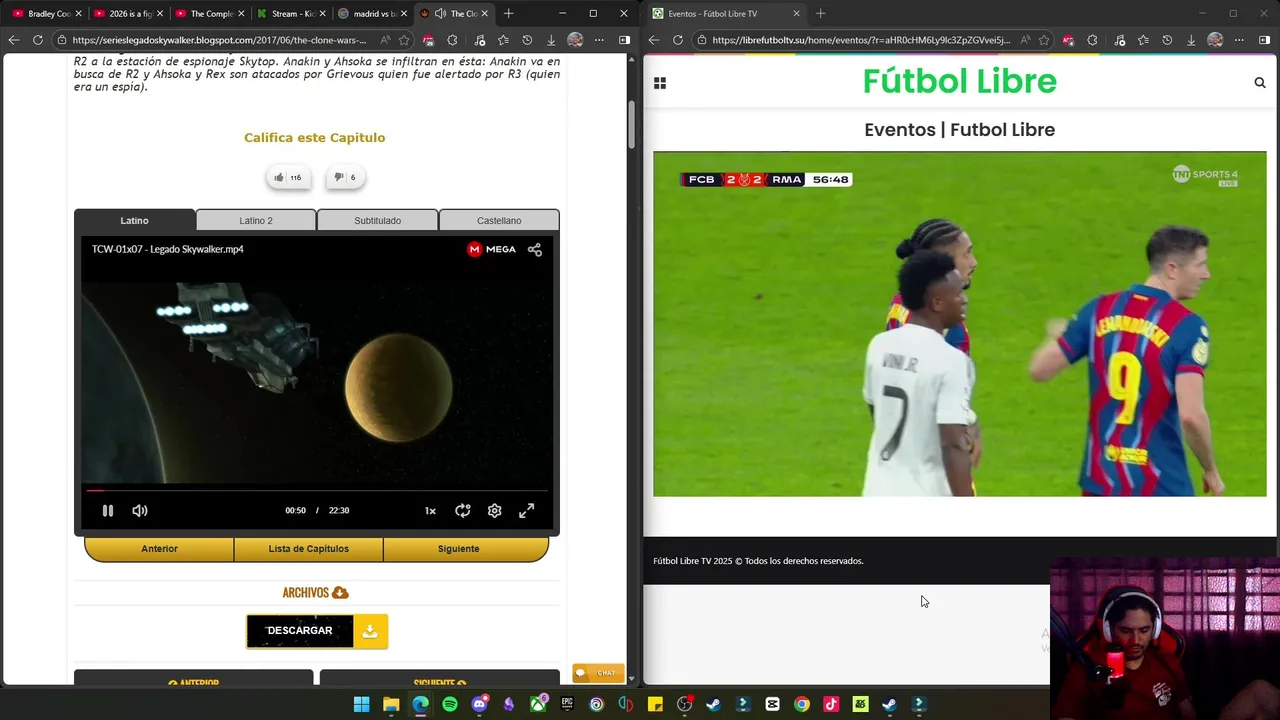Viewport: 1280px width, 720px height.
Task: Open Fútbol Libre grid menu icon
Action: (x=660, y=83)
